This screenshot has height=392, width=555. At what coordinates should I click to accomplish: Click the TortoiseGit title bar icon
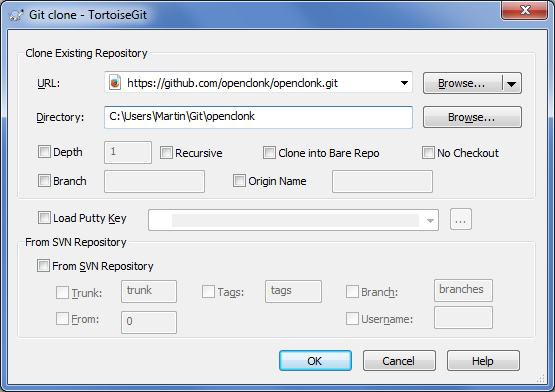click(16, 15)
